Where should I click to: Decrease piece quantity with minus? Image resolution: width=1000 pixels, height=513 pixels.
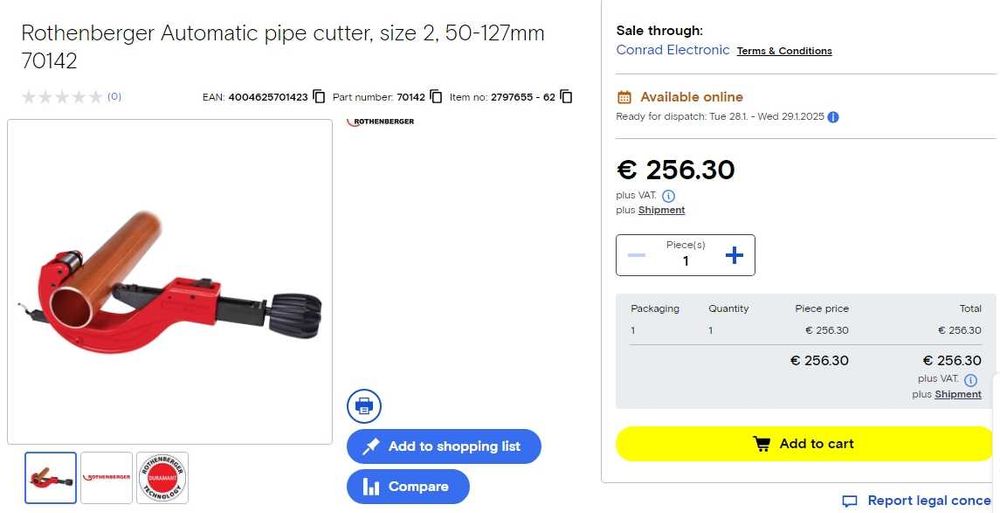pos(636,255)
